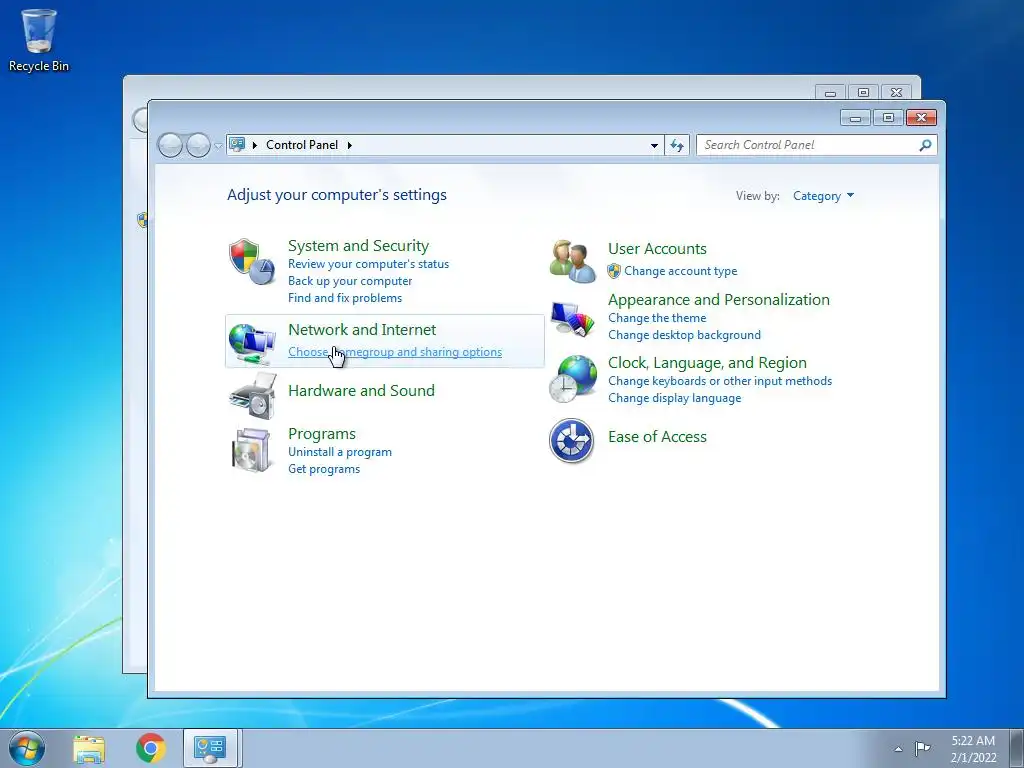Expand the arrow after Control Panel breadcrumb
1024x768 pixels.
pos(350,145)
